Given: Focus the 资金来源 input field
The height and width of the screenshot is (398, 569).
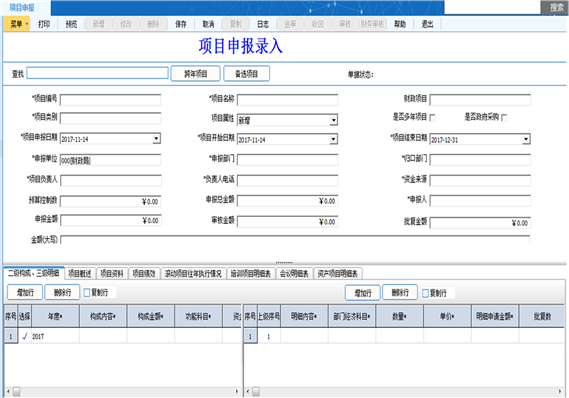Looking at the screenshot, I should click(x=480, y=181).
